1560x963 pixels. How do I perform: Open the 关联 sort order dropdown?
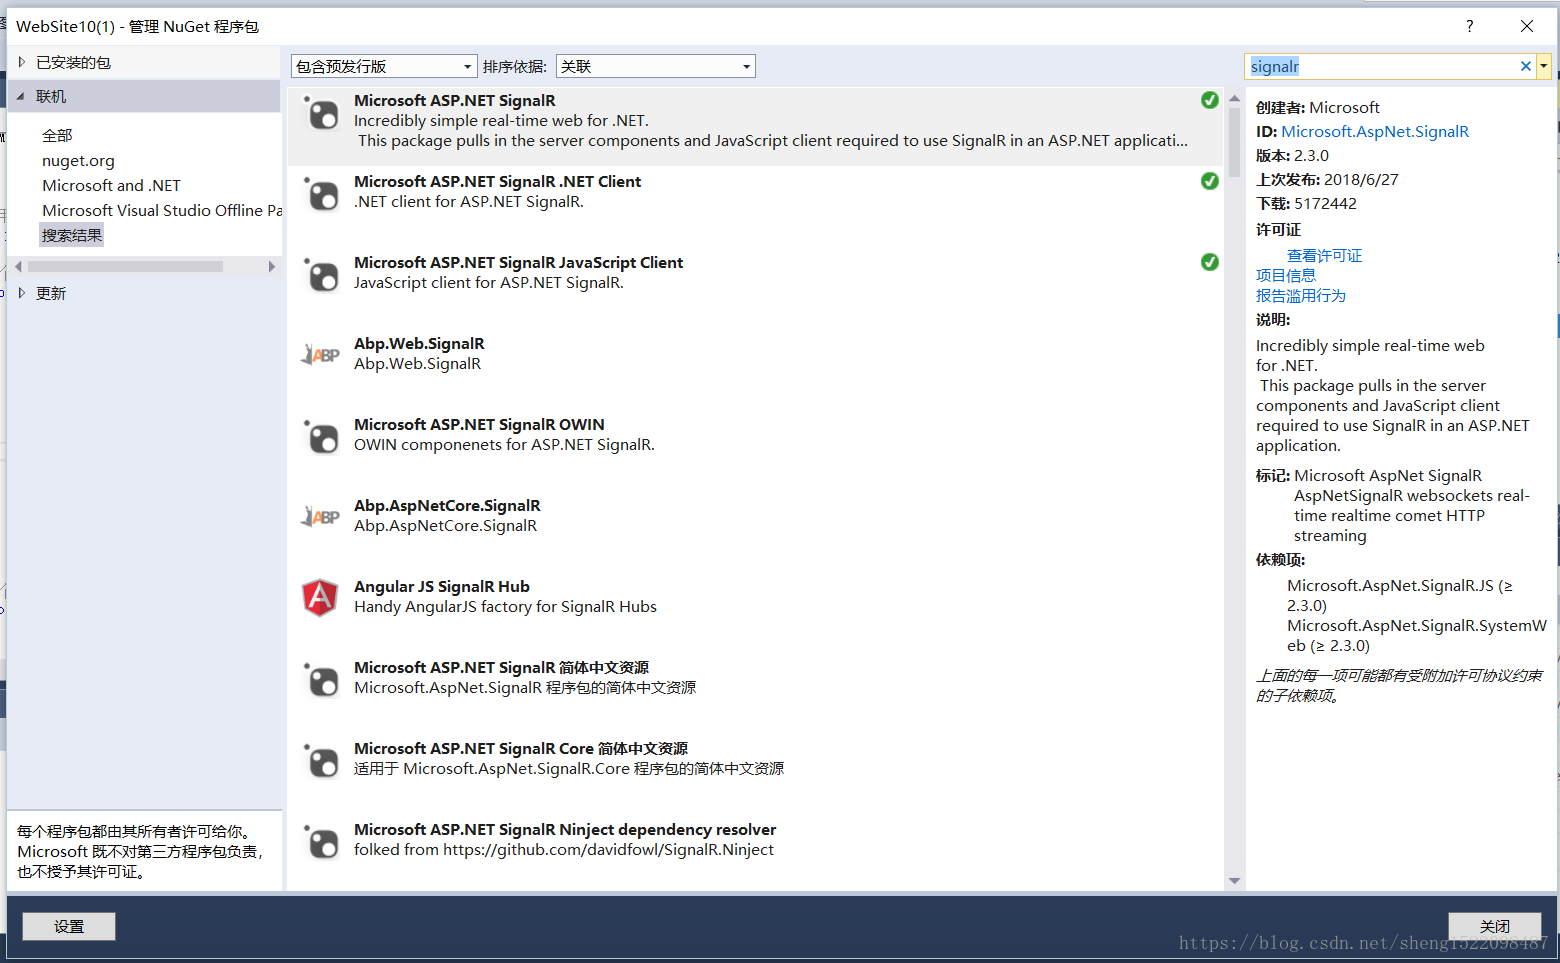pyautogui.click(x=655, y=66)
